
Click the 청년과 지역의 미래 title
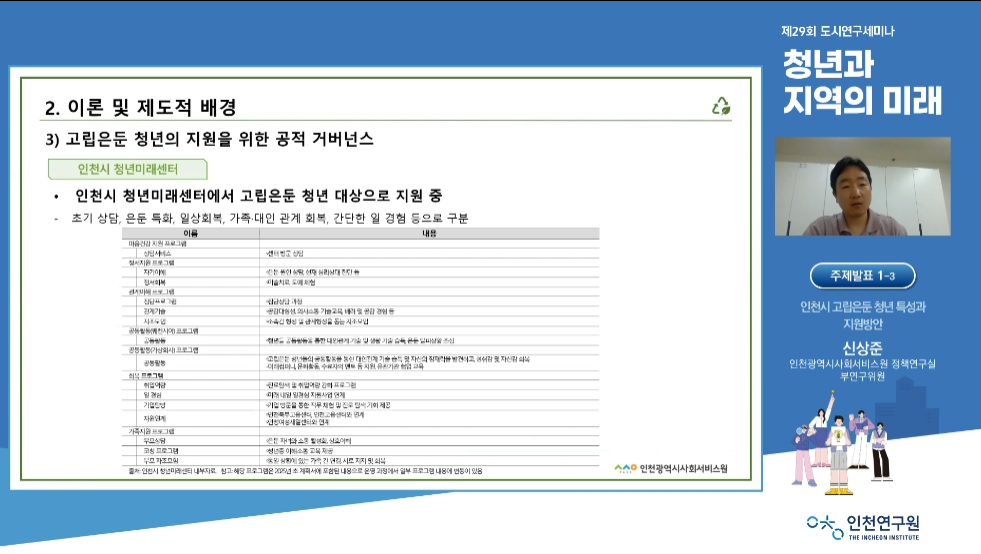862,84
